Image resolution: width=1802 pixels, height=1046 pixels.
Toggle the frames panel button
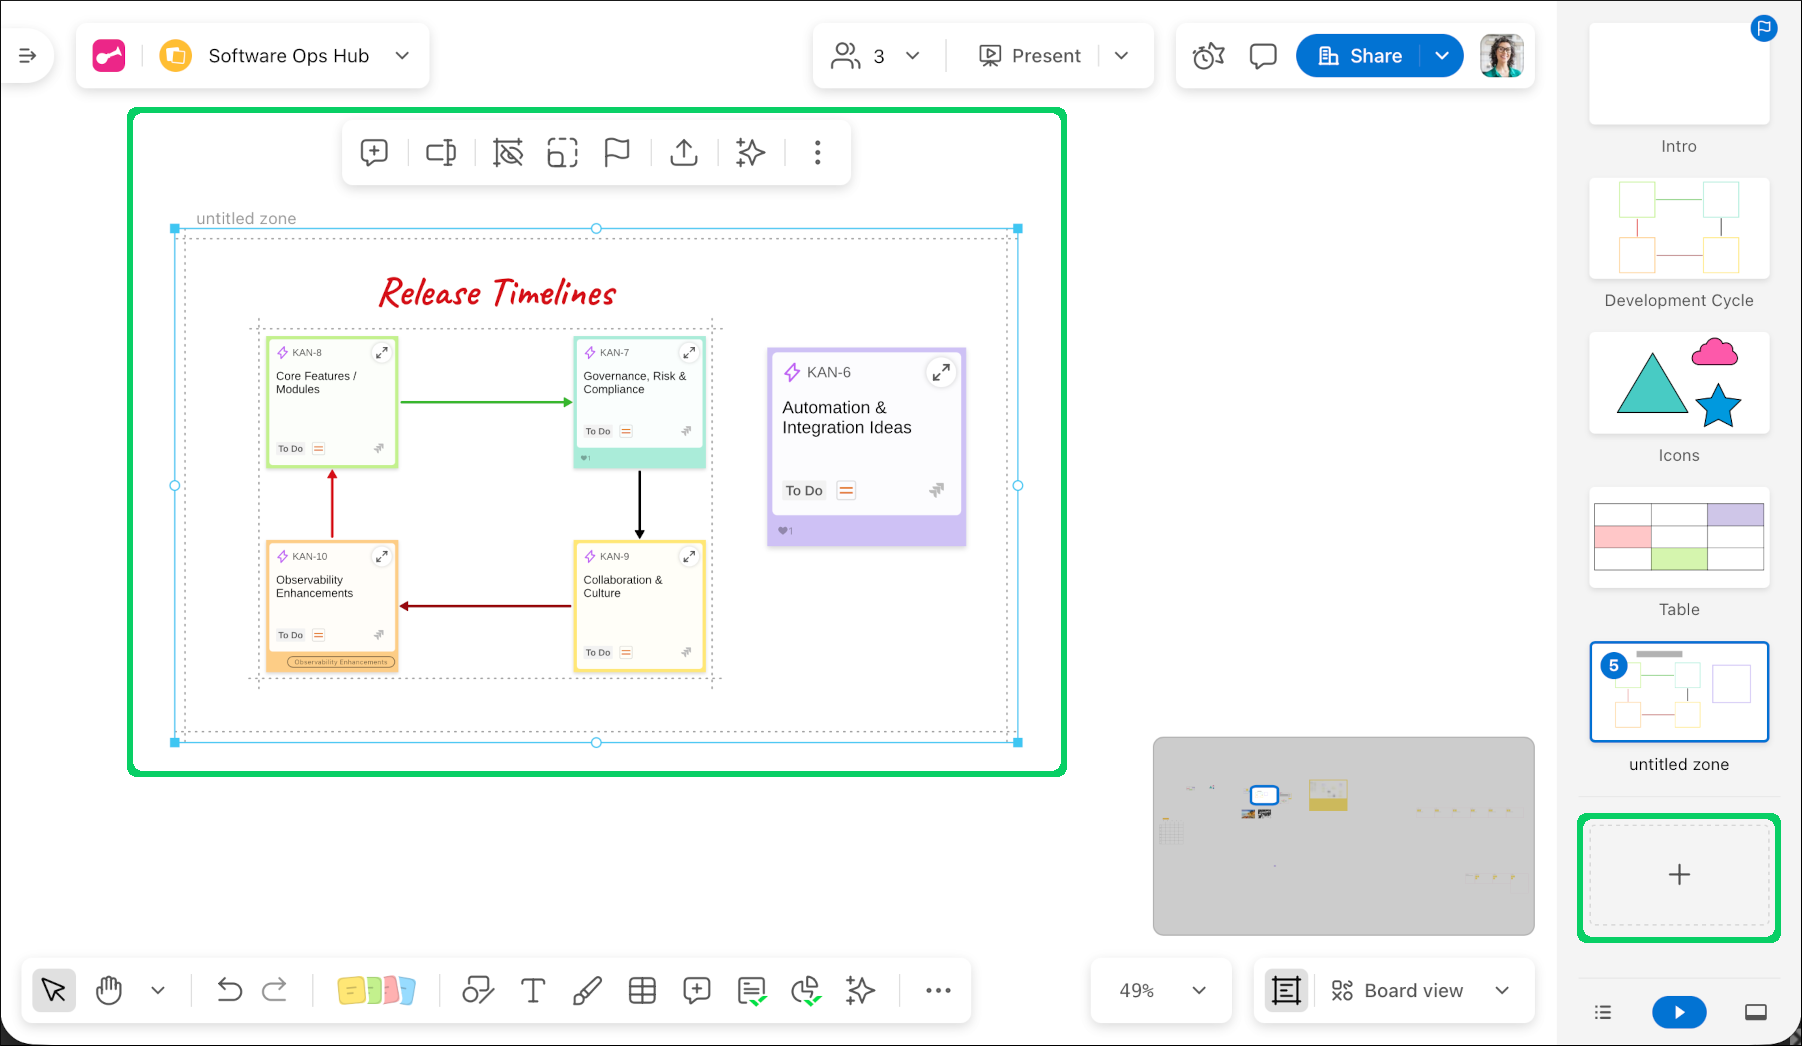pyautogui.click(x=1285, y=990)
